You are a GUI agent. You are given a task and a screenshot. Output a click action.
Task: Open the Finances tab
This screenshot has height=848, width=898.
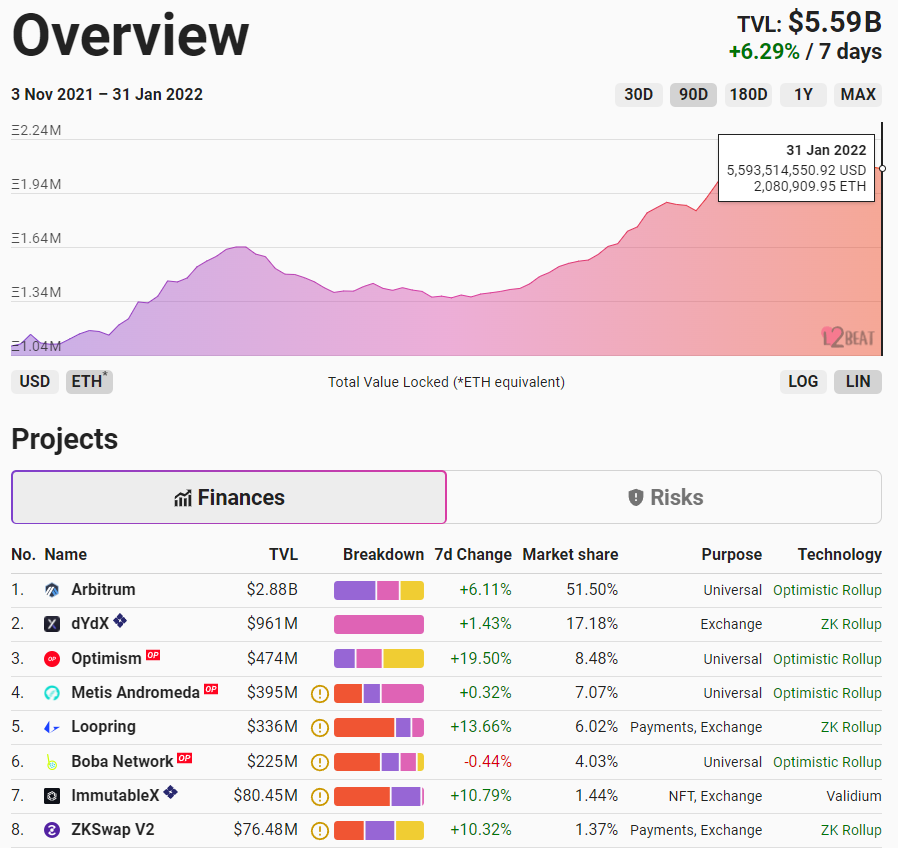coord(229,497)
